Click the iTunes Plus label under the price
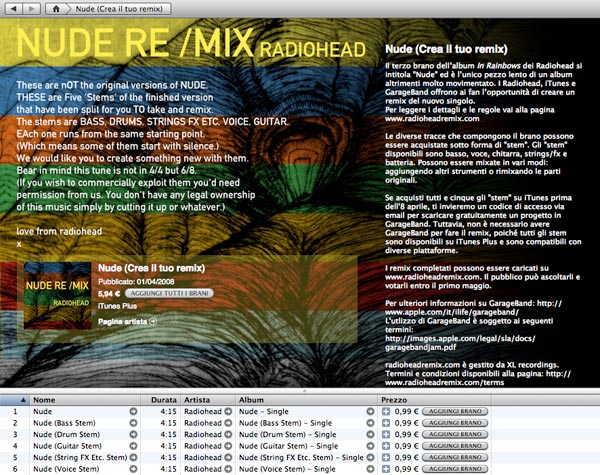The height and width of the screenshot is (475, 600). pyautogui.click(x=117, y=306)
